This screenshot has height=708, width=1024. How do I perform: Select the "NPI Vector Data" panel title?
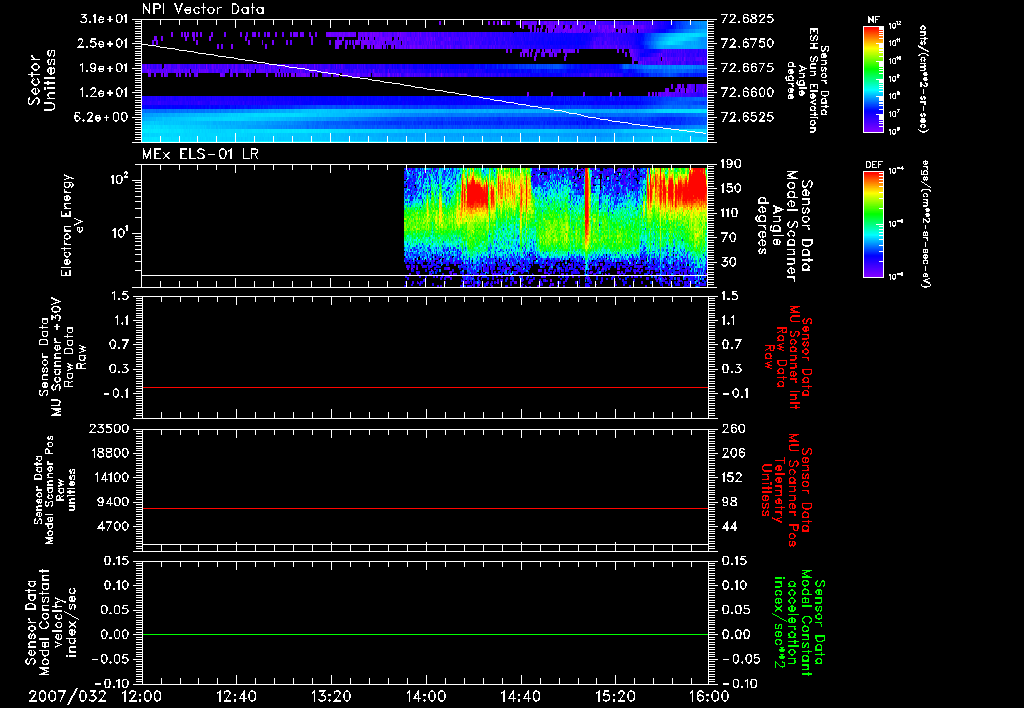pyautogui.click(x=203, y=9)
